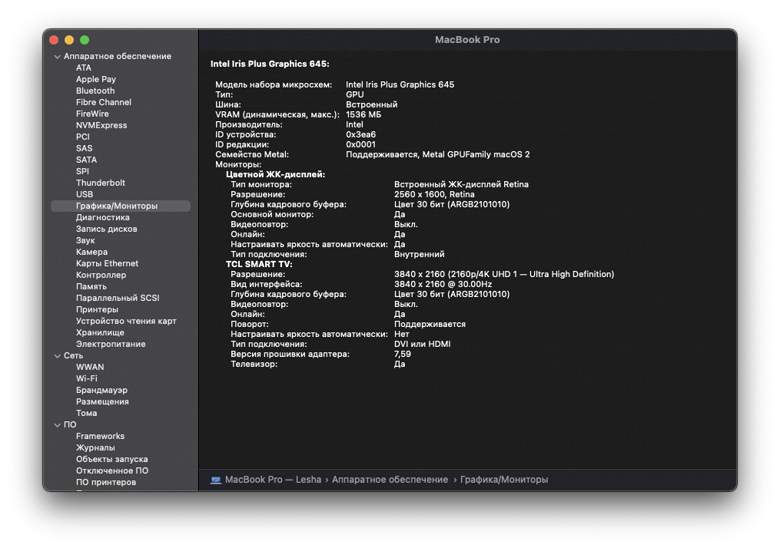Click the yellow minimize window button
The image size is (780, 548).
pyautogui.click(x=69, y=40)
